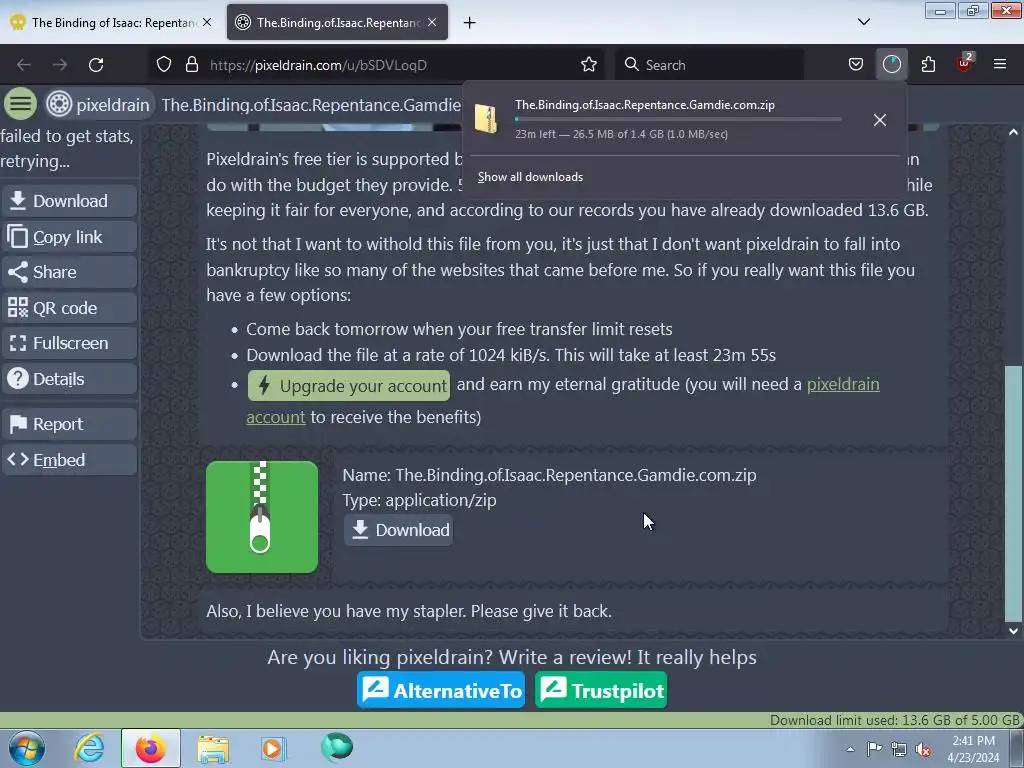Click Download under the file name

[x=398, y=530]
